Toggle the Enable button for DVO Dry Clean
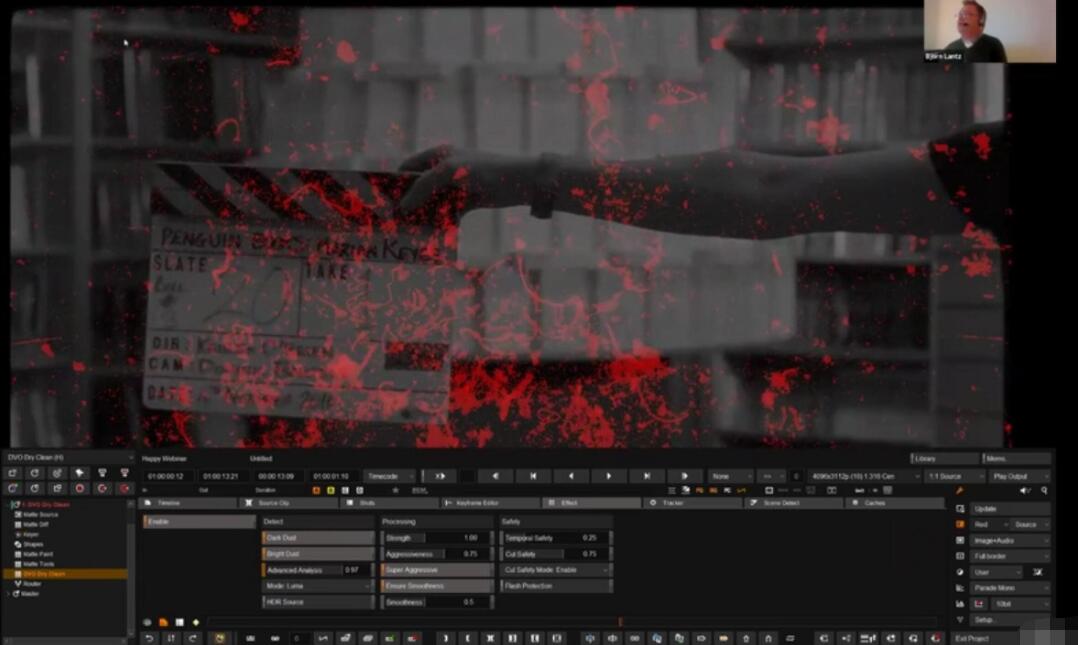Image resolution: width=1078 pixels, height=645 pixels. point(199,522)
